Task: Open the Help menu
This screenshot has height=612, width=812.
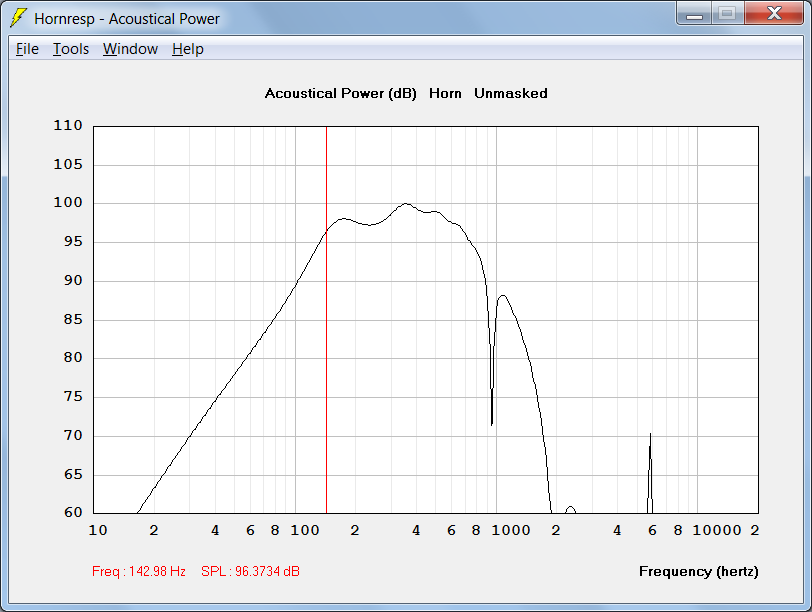Action: (187, 49)
